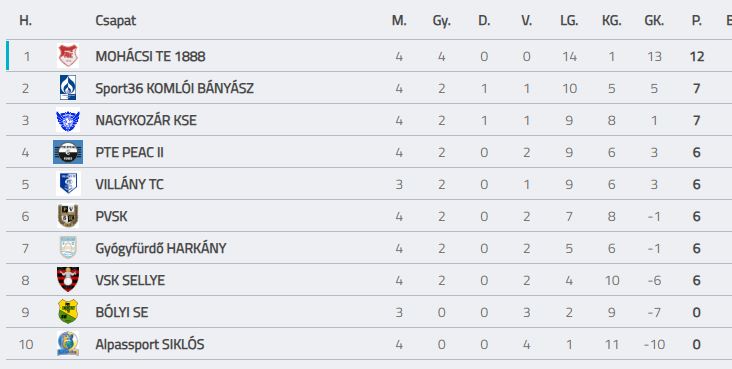The image size is (732, 369).
Task: Click the H. rank column header
Action: [26, 21]
